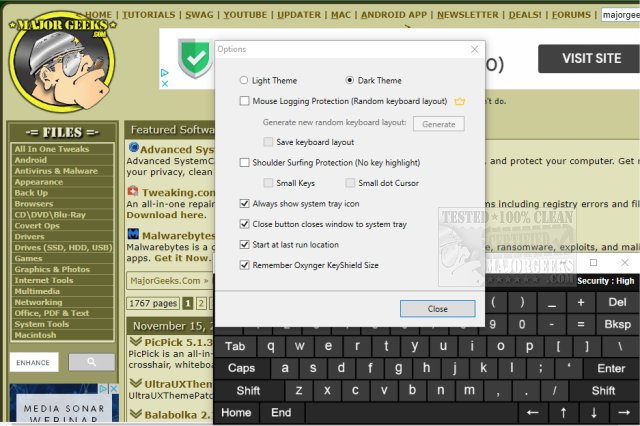Click the ENHANCE search input in sidebar
This screenshot has height=426, width=640.
coord(34,362)
